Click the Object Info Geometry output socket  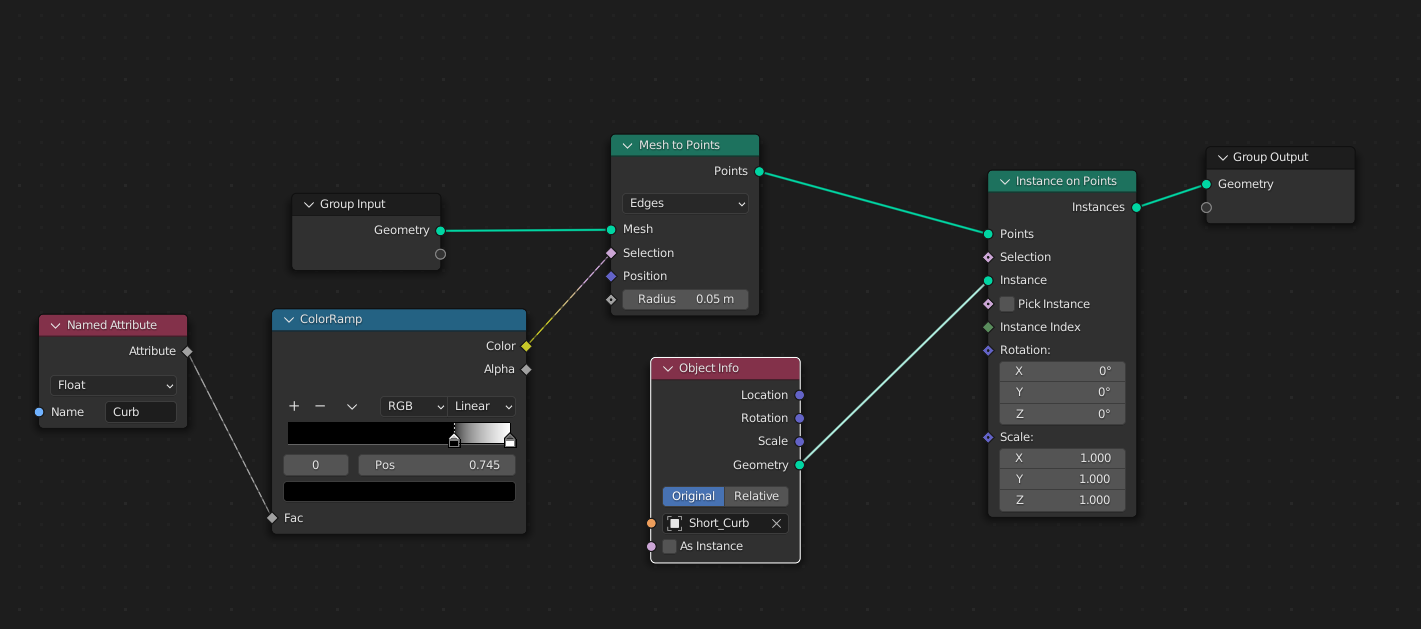[x=799, y=465]
